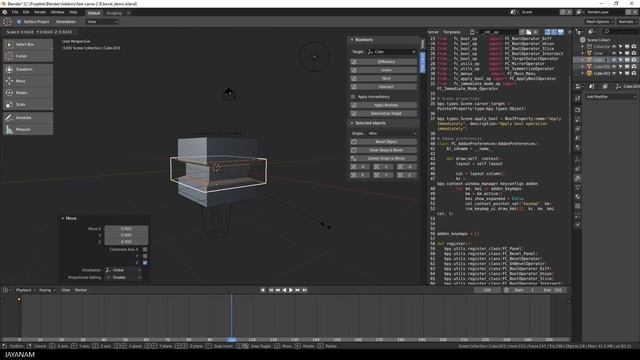This screenshot has height=360, width=640.
Task: Open the timeline editor type icon
Action: (6, 290)
